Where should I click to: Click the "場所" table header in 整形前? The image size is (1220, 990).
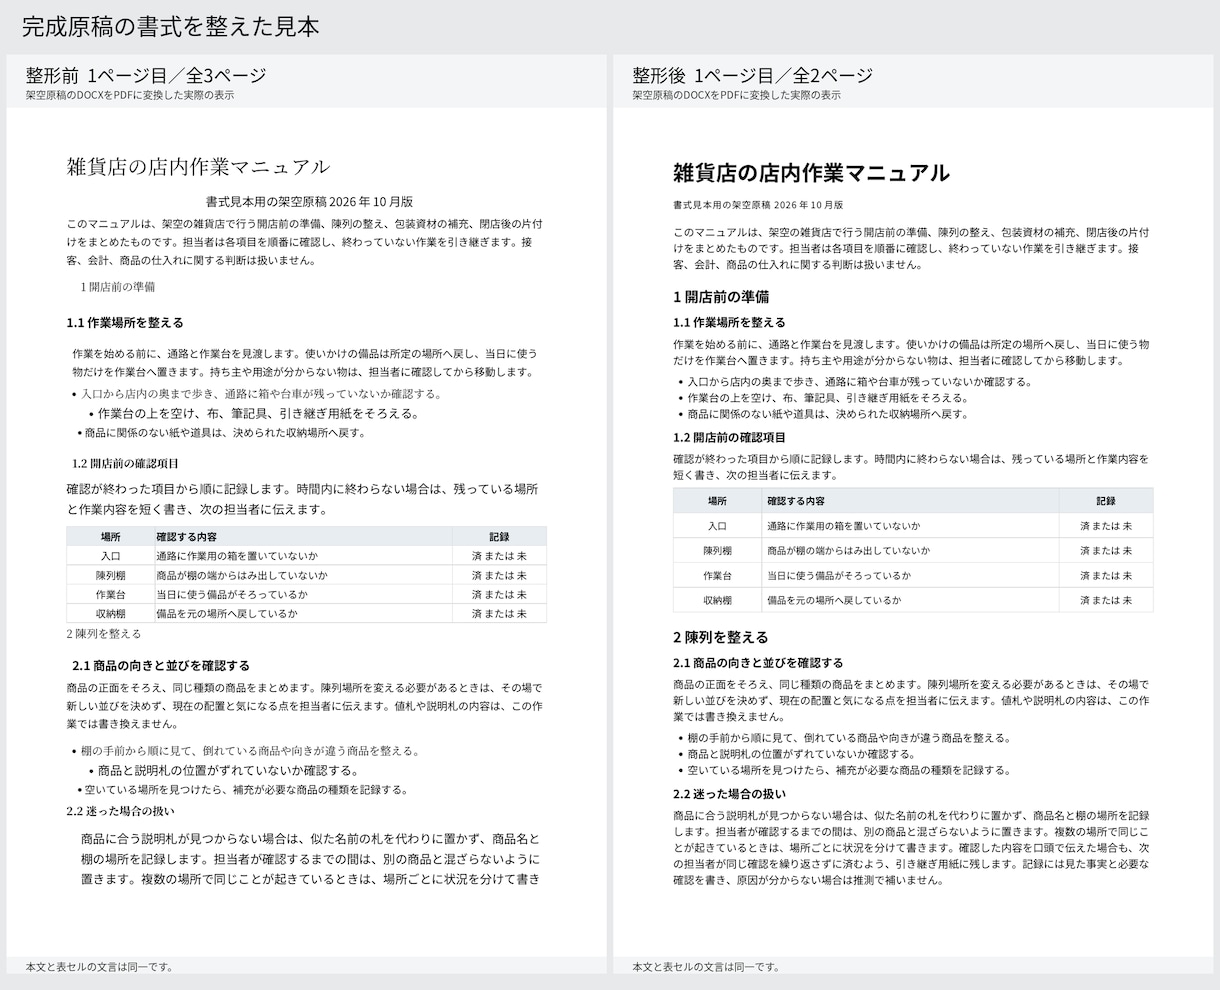click(110, 537)
